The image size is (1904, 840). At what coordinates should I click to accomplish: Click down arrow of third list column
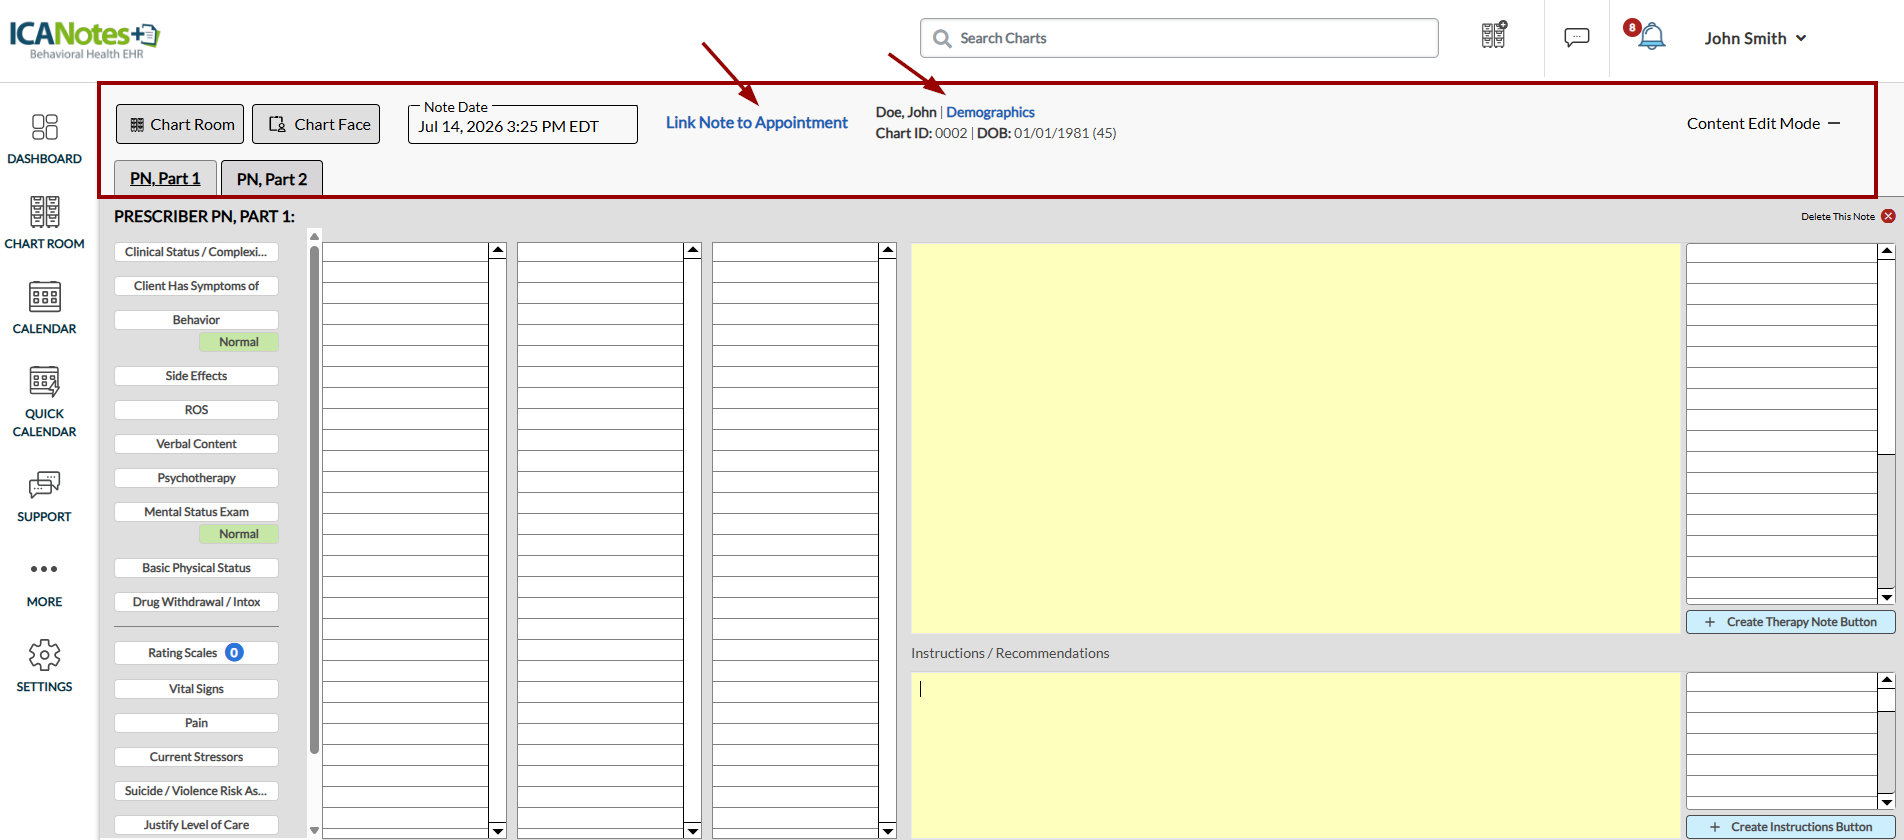pos(887,830)
